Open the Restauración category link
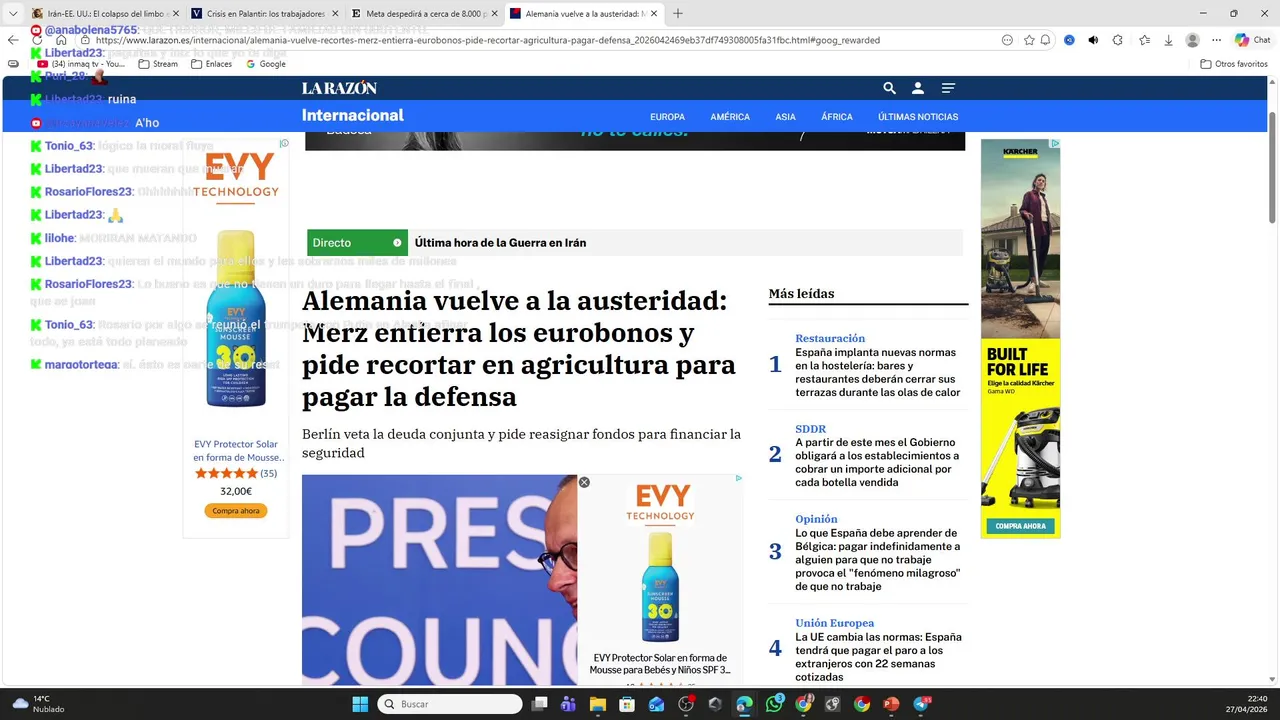The image size is (1280, 720). tap(830, 338)
